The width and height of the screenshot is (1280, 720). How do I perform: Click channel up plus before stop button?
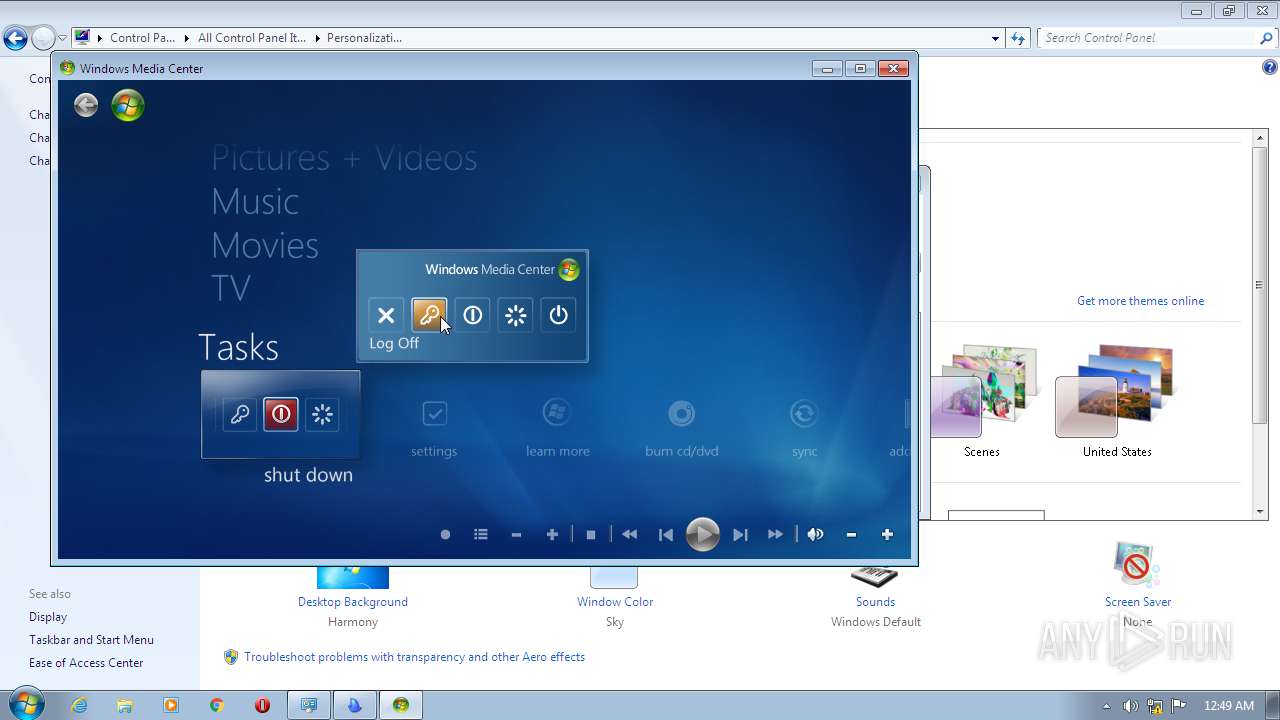tap(552, 535)
